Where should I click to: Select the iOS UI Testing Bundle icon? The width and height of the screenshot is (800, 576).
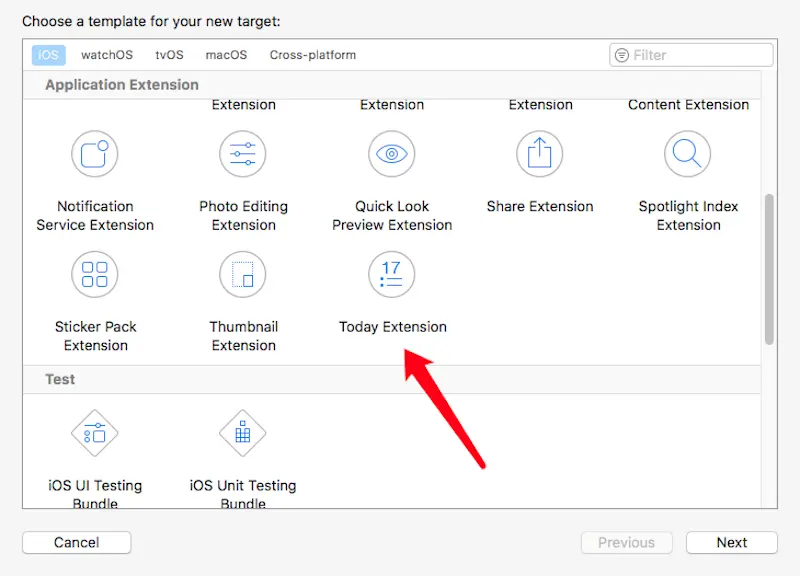coord(95,433)
